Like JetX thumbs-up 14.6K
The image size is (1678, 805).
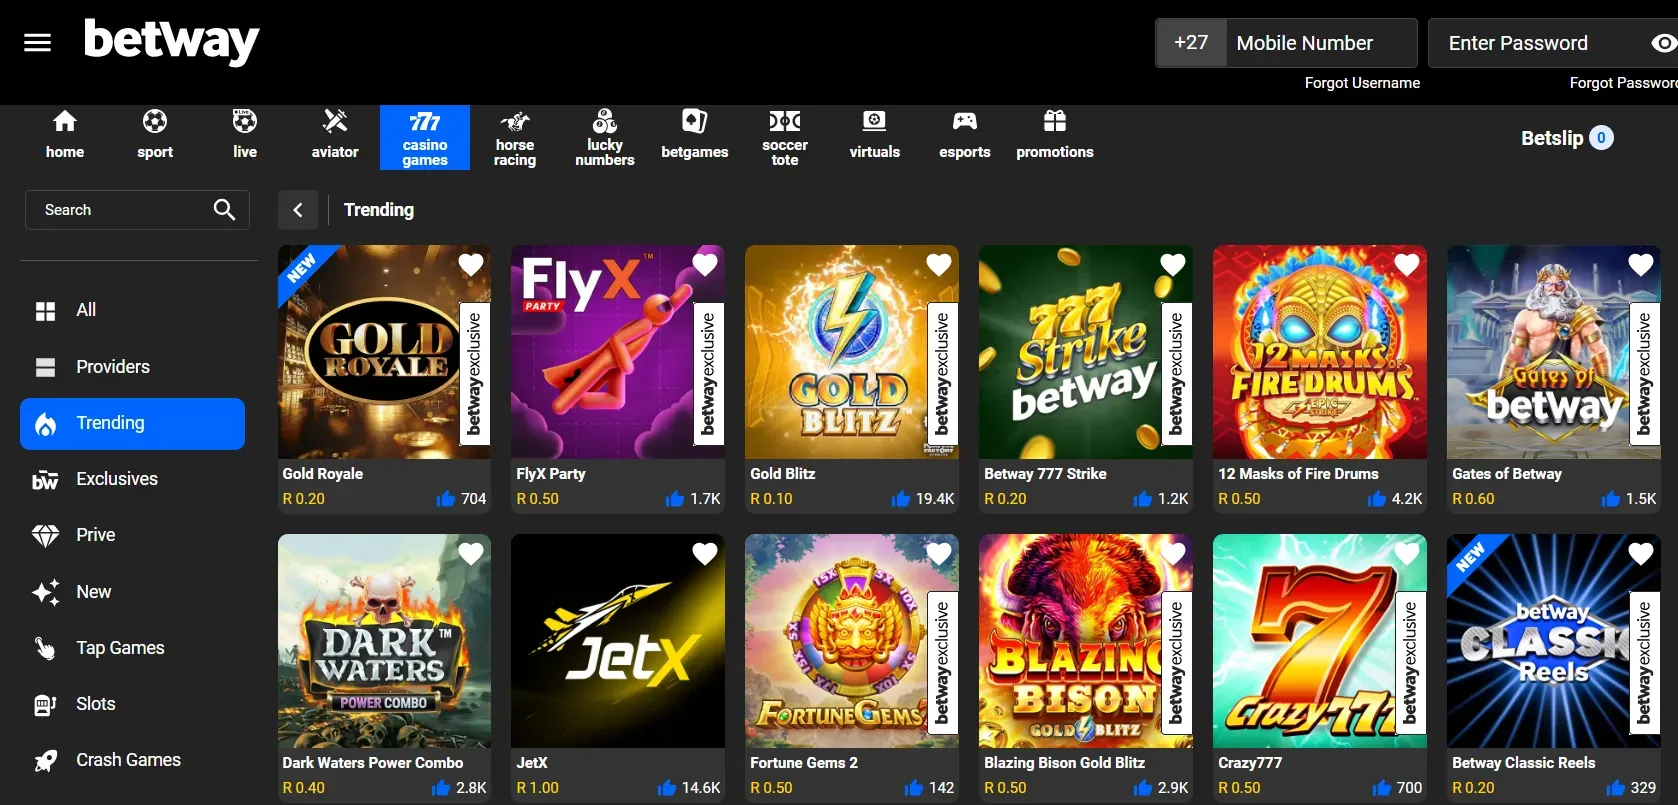[x=667, y=788]
